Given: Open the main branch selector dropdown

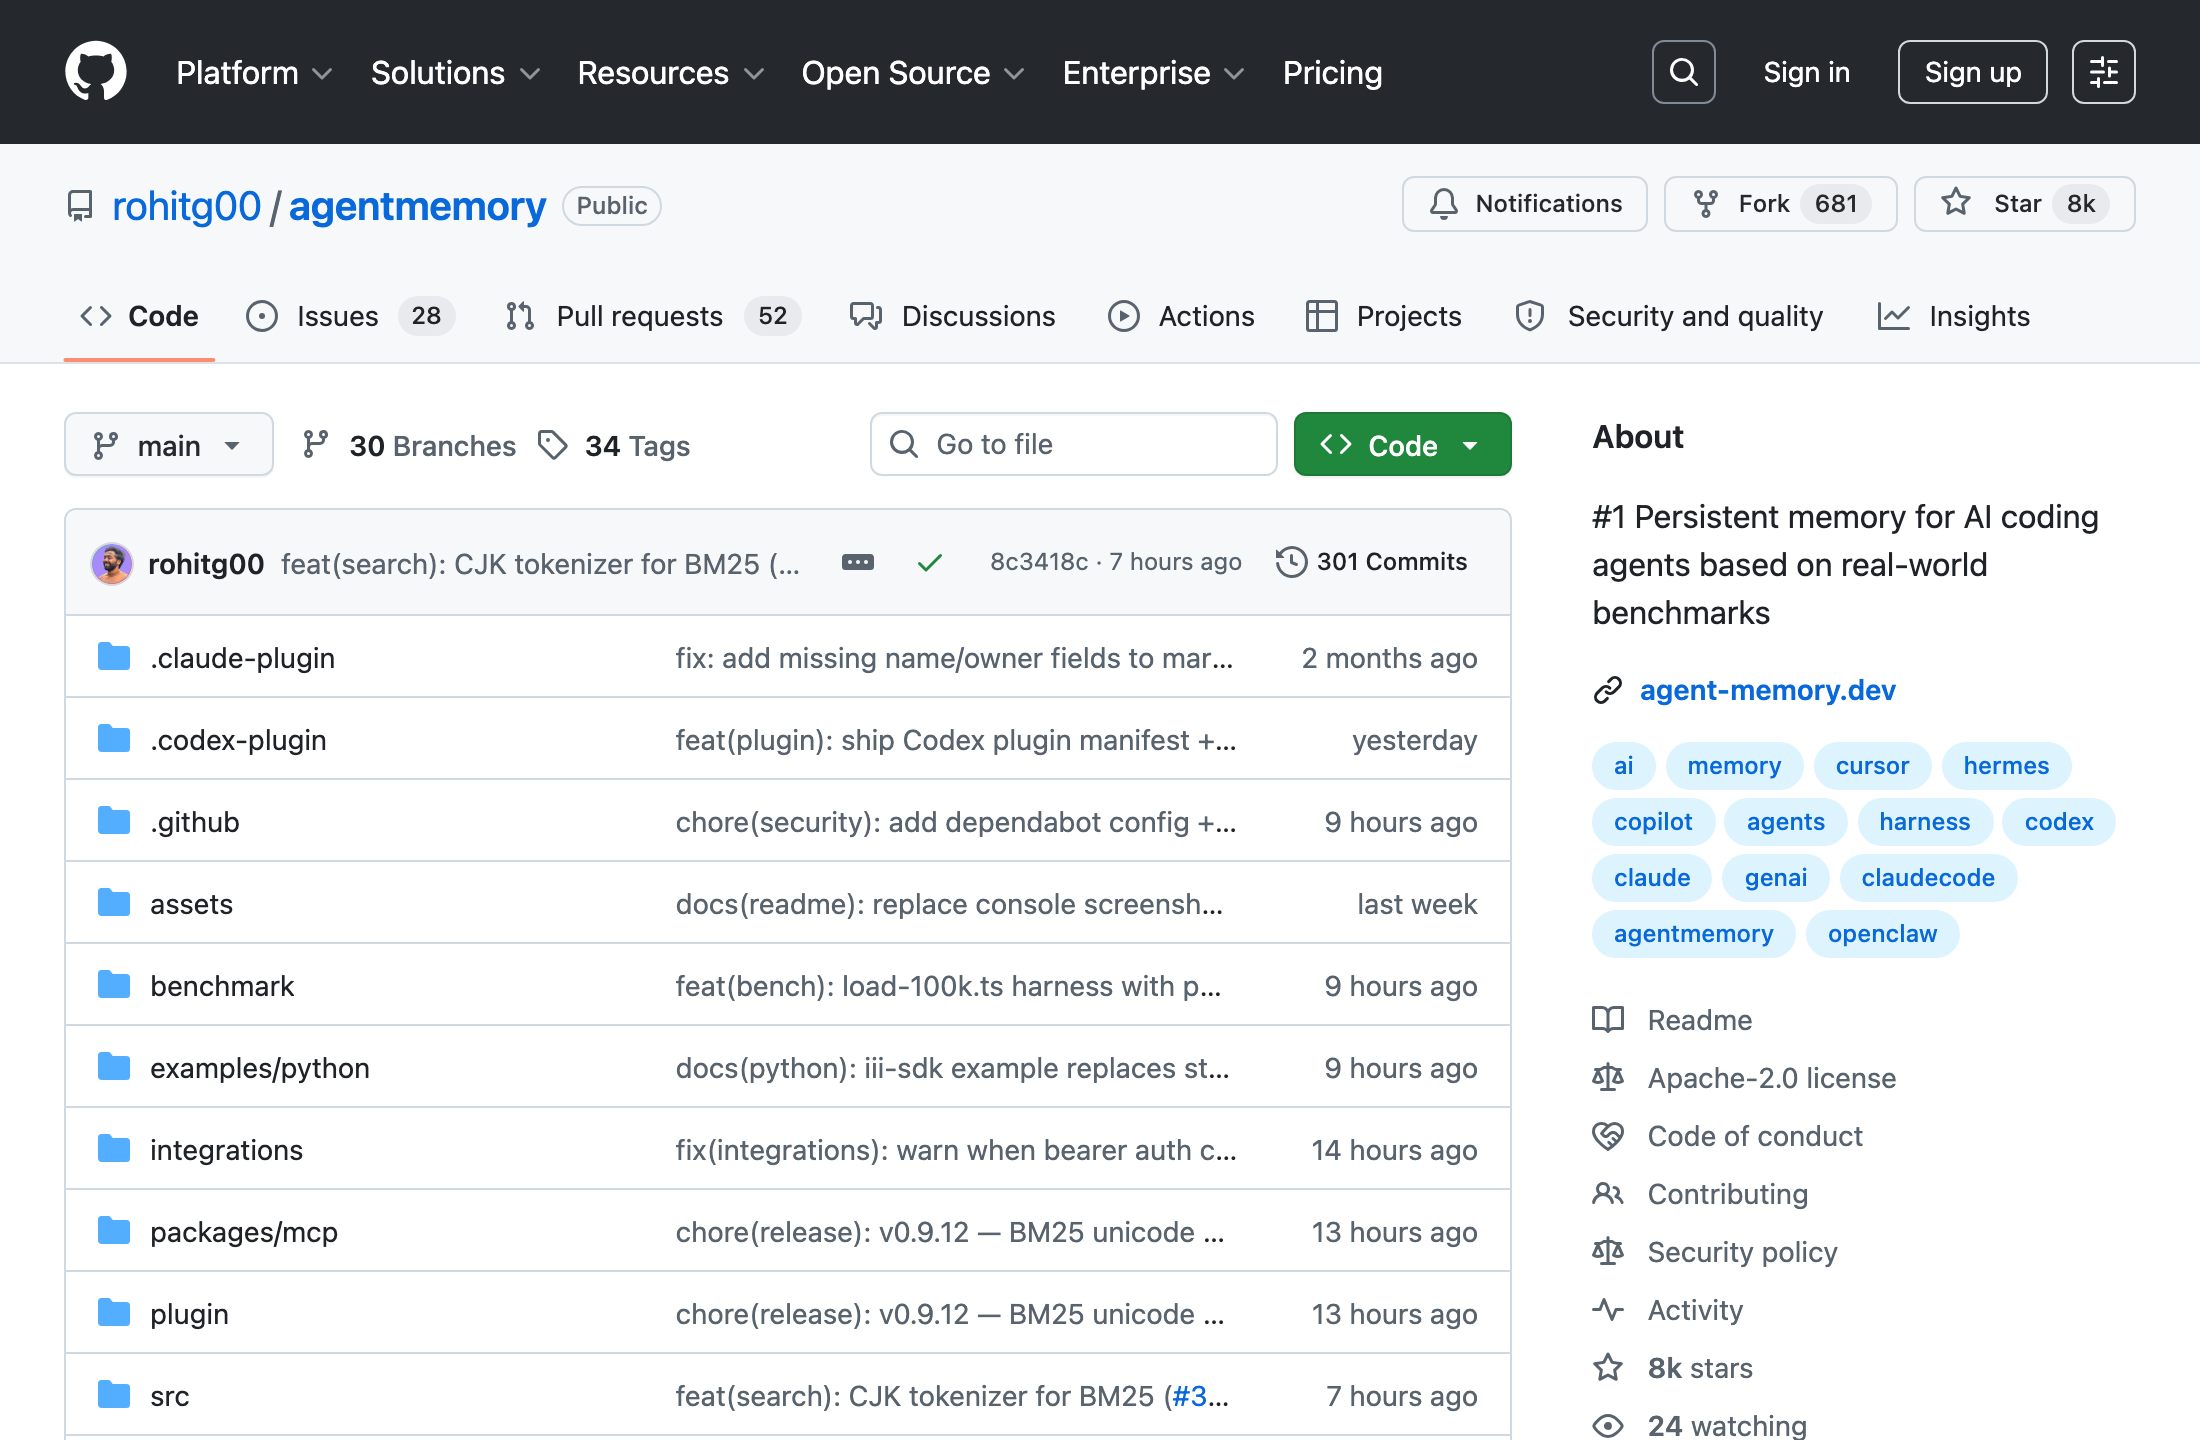Looking at the screenshot, I should pyautogui.click(x=168, y=444).
